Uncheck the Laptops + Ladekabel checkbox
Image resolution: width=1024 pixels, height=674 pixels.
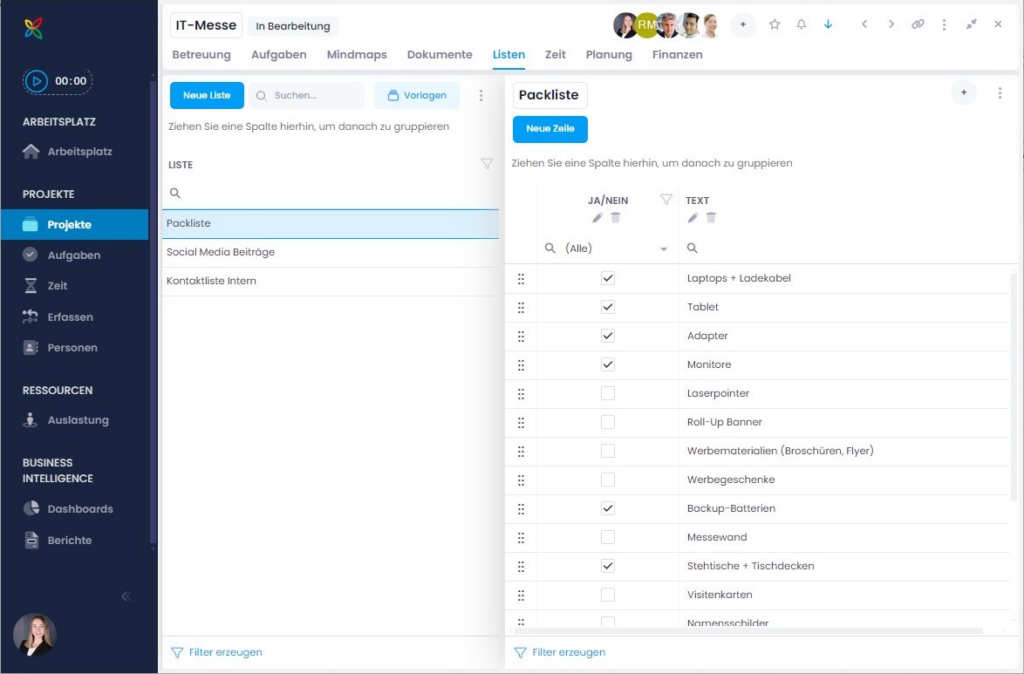(607, 278)
